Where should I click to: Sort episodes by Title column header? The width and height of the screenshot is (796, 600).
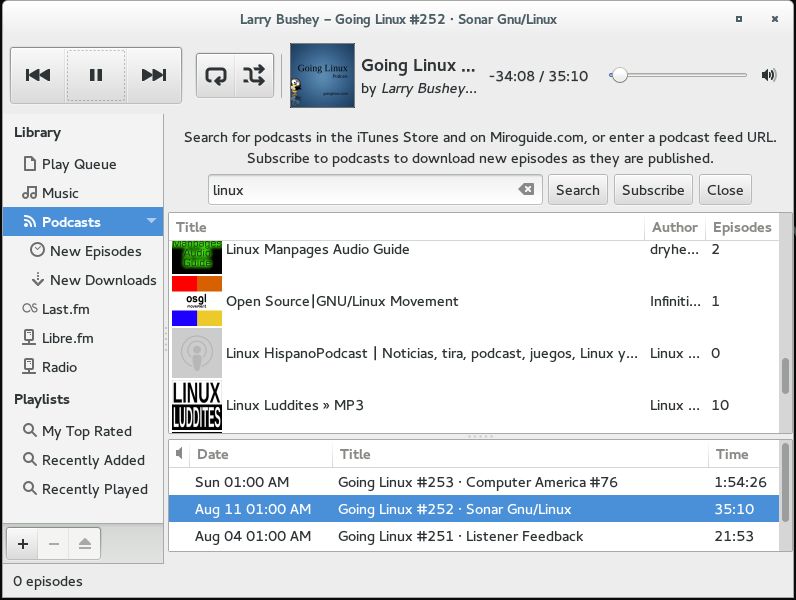tap(520, 454)
